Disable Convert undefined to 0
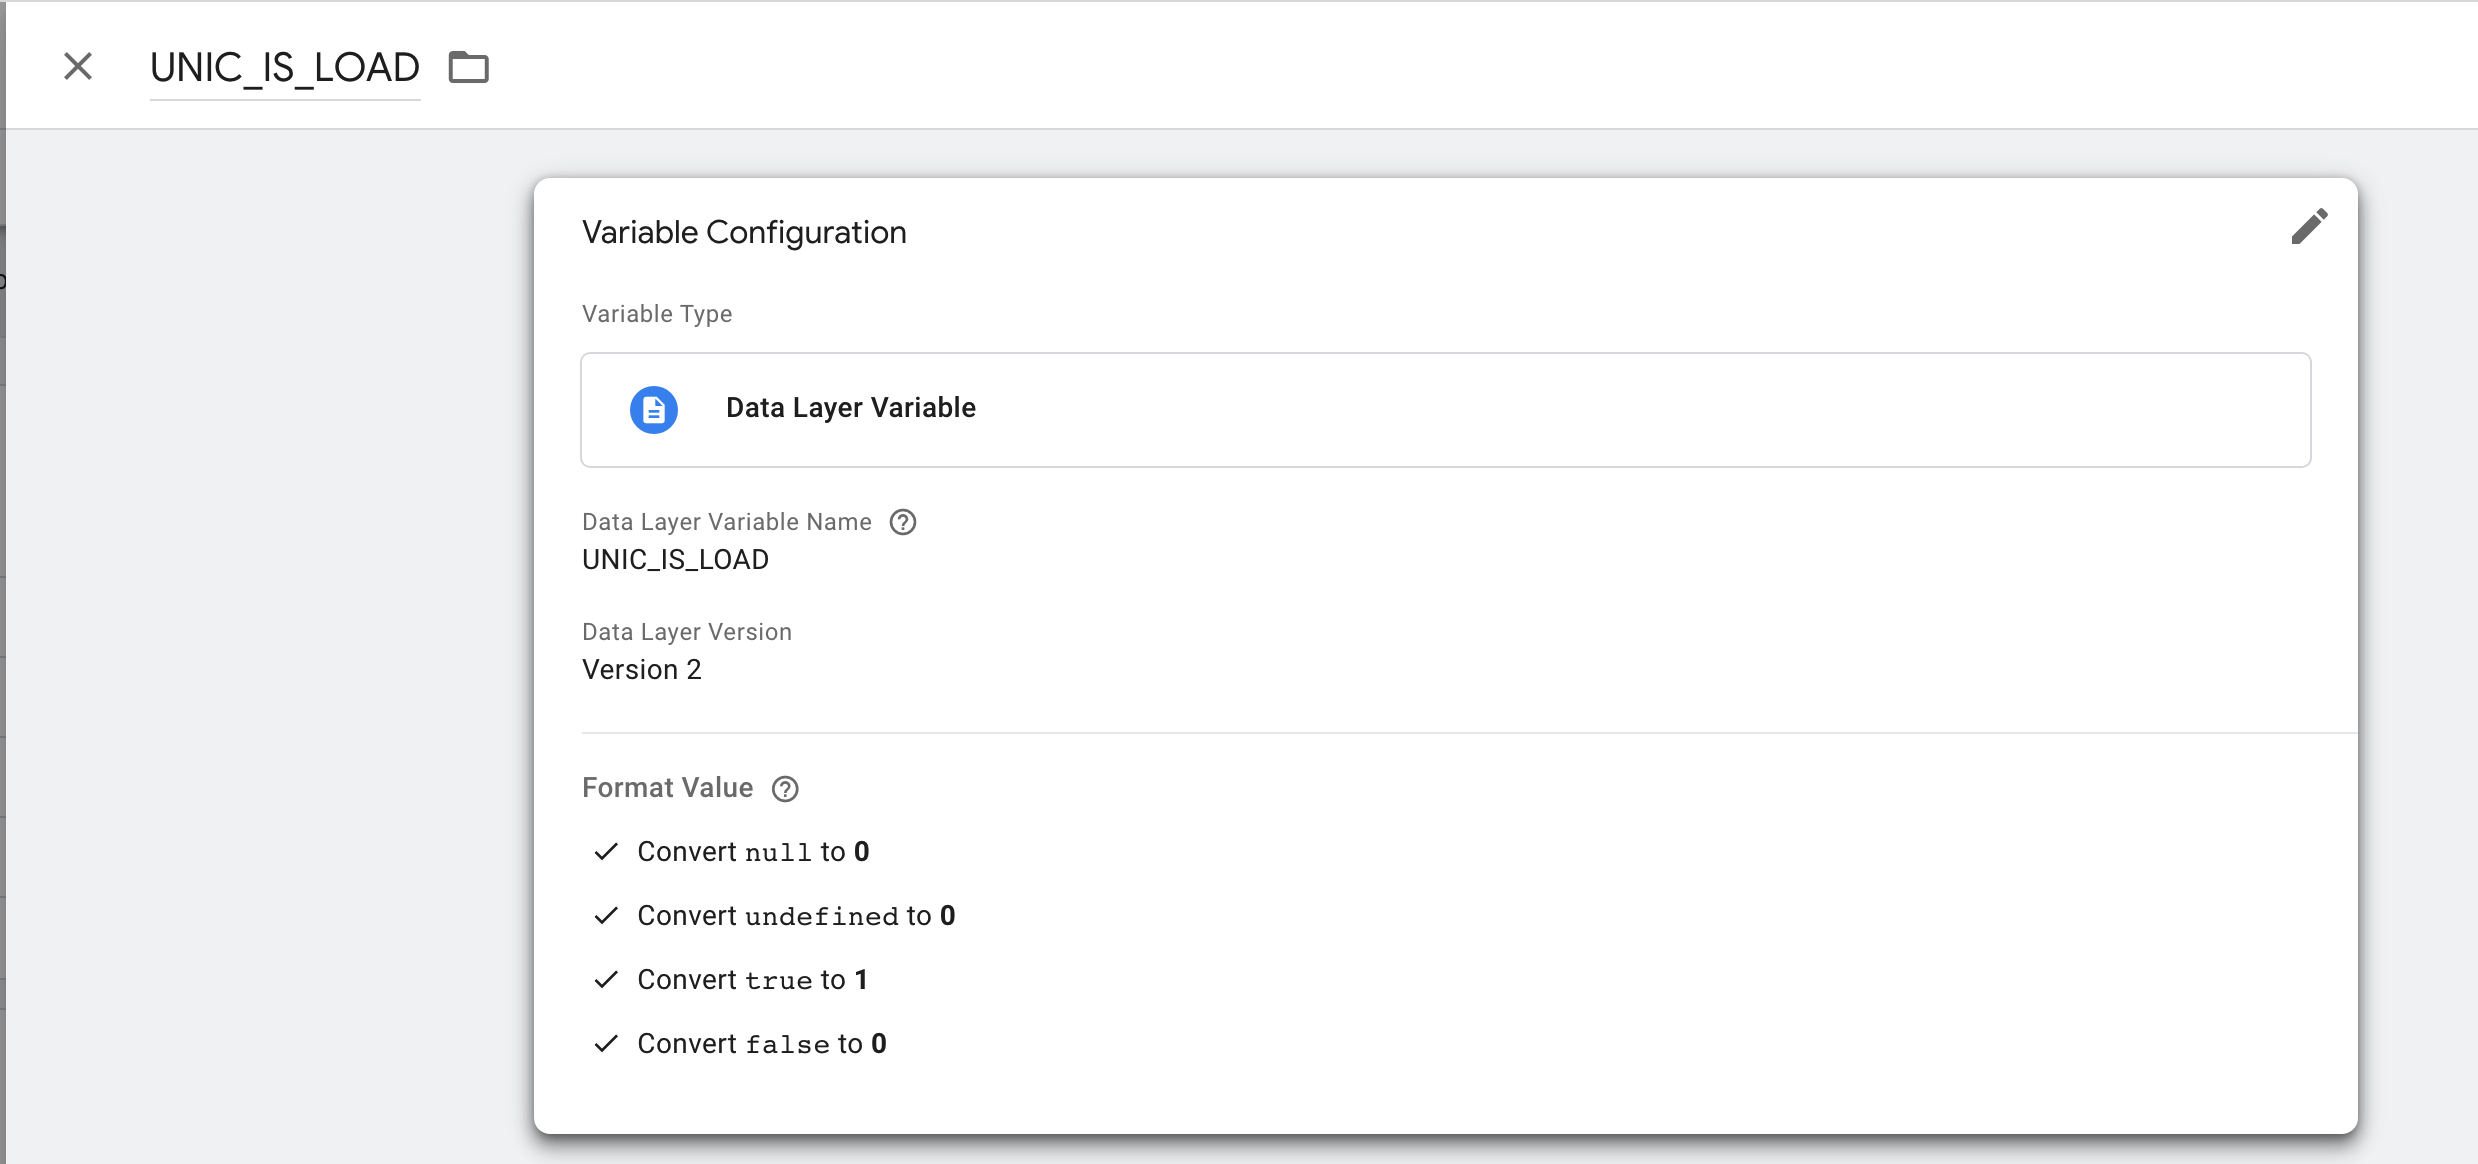Image resolution: width=2478 pixels, height=1164 pixels. (605, 915)
